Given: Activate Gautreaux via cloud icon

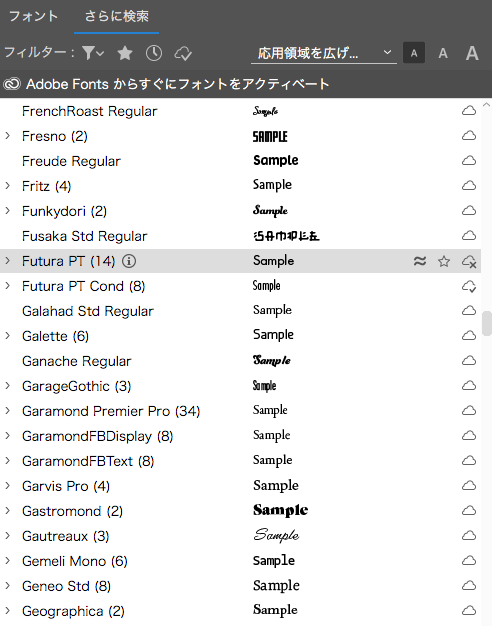Looking at the screenshot, I should [469, 535].
